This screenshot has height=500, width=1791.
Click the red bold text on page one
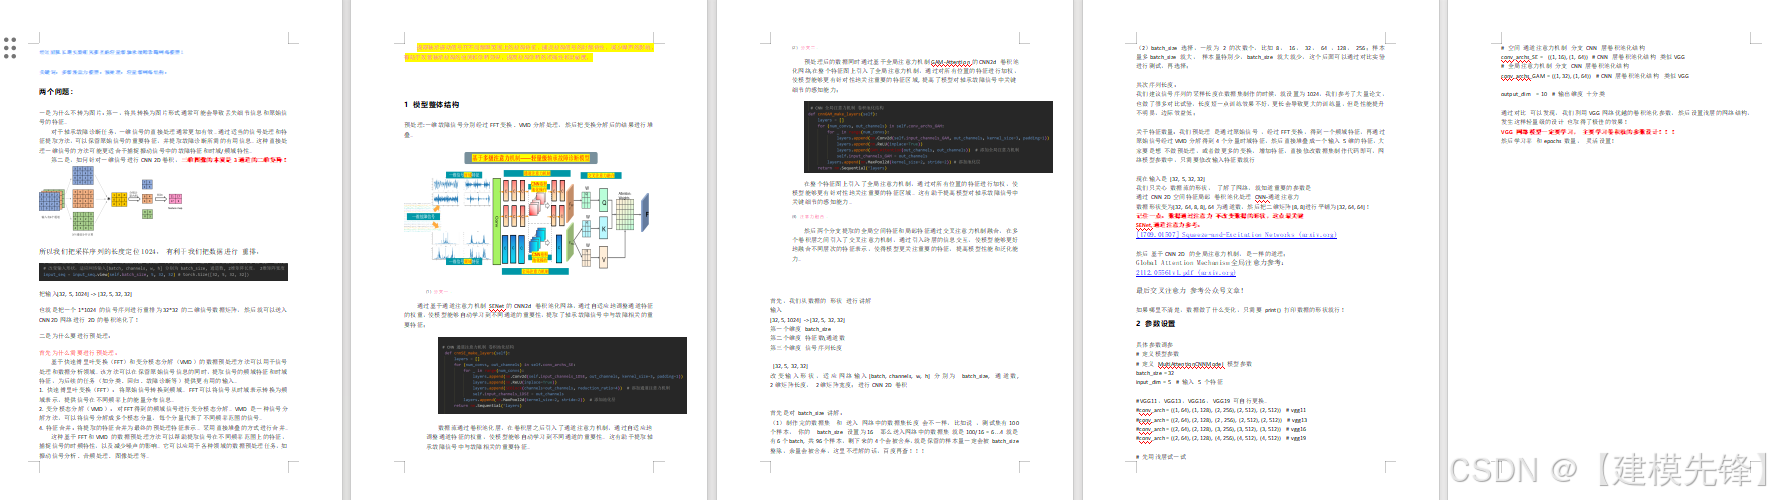pos(235,160)
